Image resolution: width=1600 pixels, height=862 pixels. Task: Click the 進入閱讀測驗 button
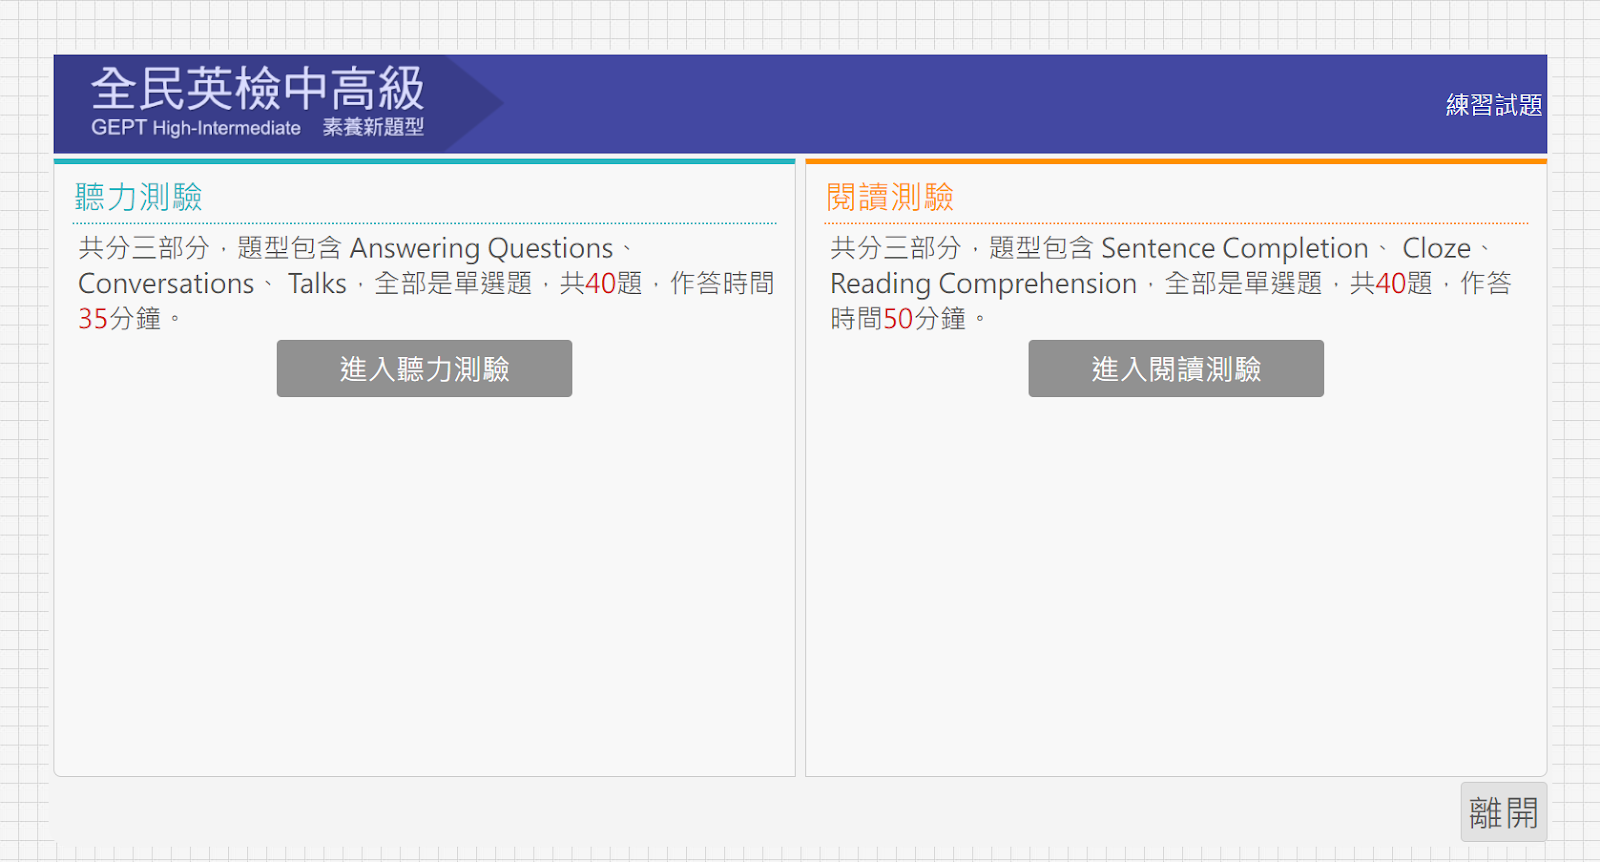tap(1176, 369)
